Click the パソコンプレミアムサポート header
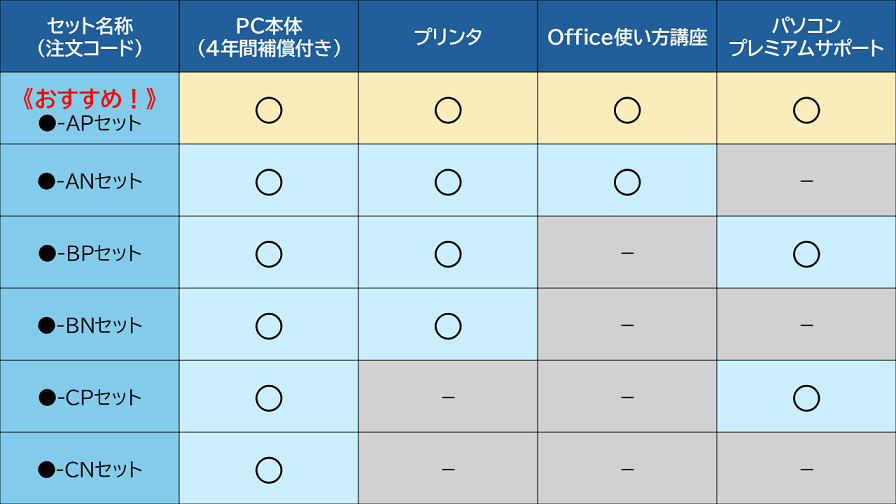 point(806,37)
